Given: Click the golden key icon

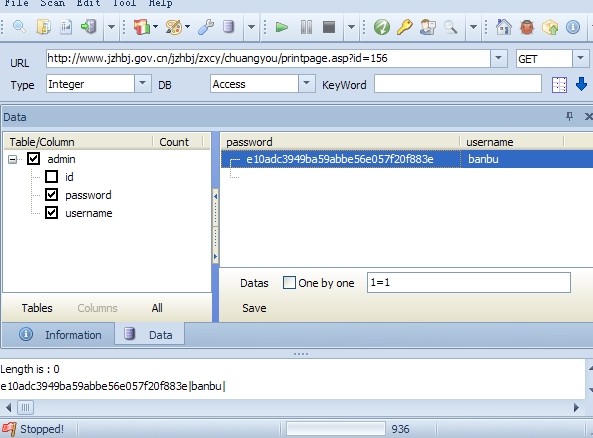Looking at the screenshot, I should pyautogui.click(x=405, y=27).
